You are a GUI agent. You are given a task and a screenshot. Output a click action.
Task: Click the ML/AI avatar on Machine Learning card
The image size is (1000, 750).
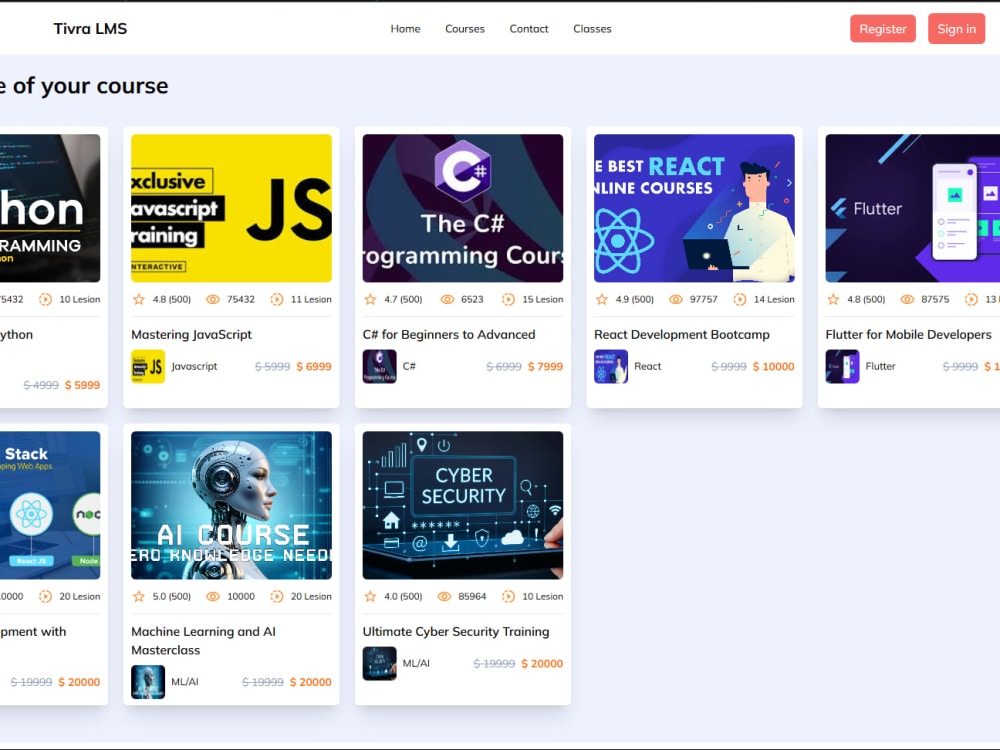pyautogui.click(x=148, y=682)
